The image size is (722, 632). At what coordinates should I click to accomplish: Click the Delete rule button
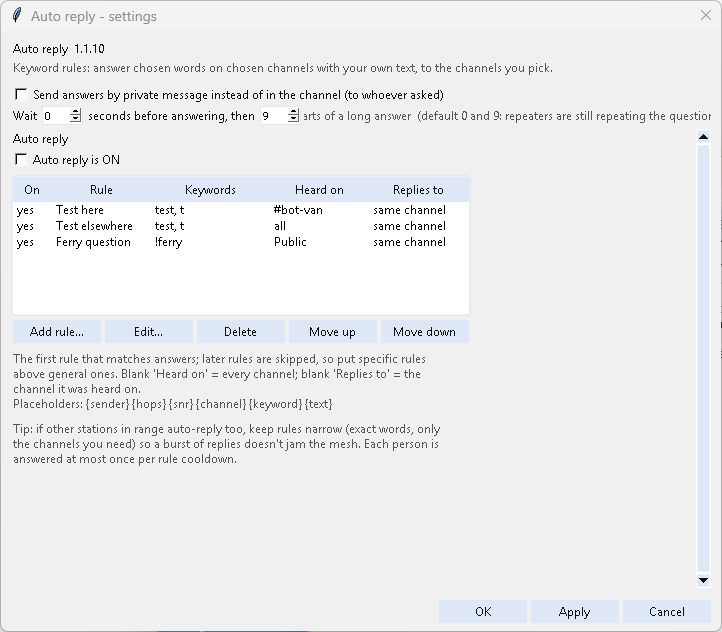240,332
